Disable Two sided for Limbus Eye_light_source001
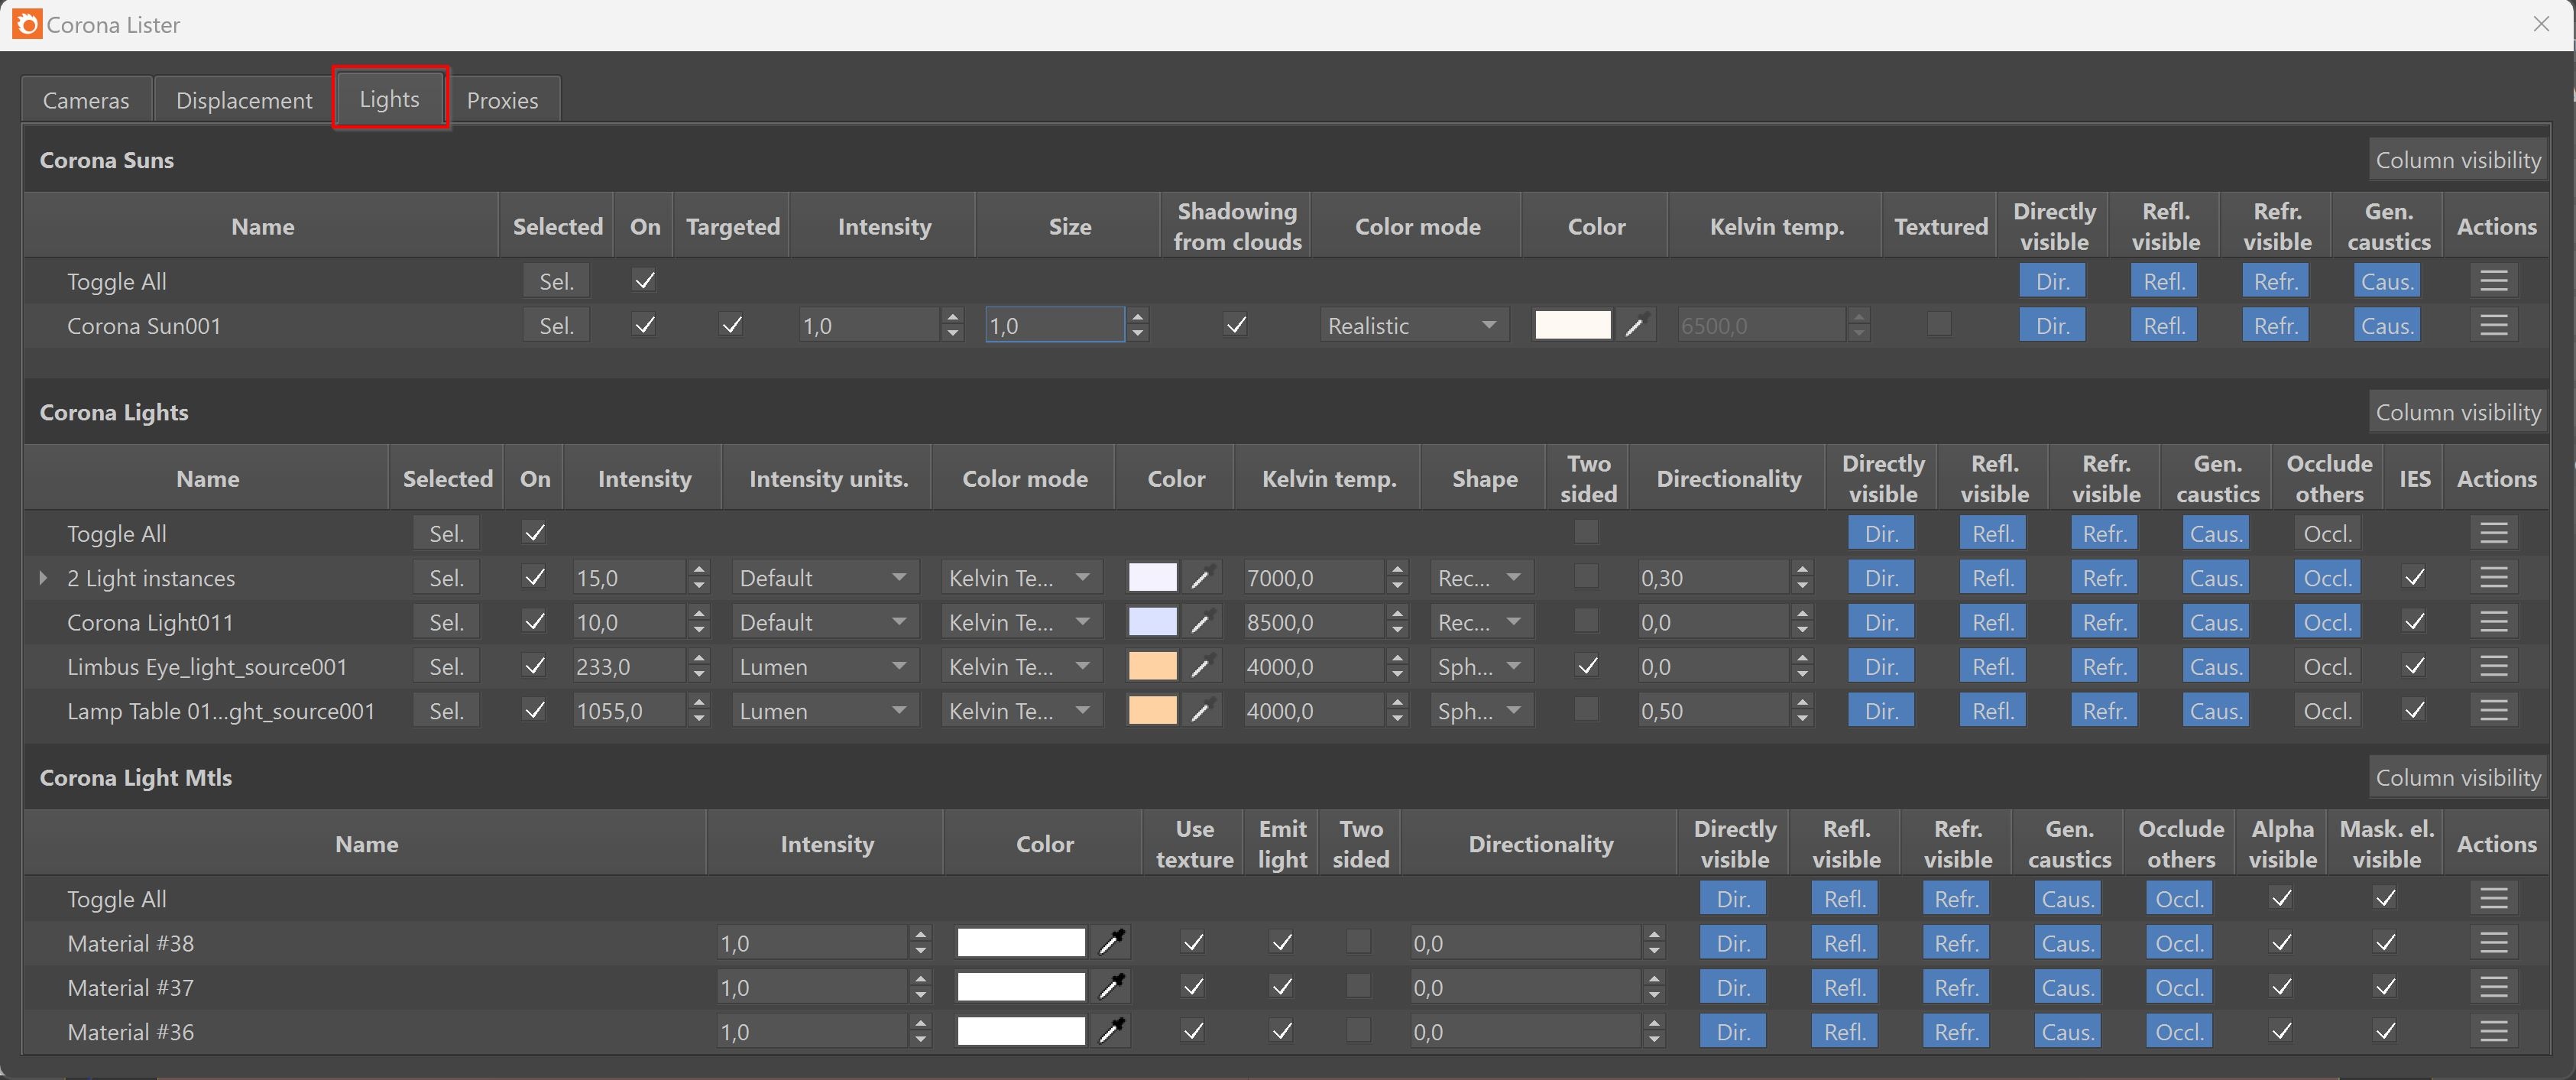Screen dimensions: 2576x1080 1586,665
